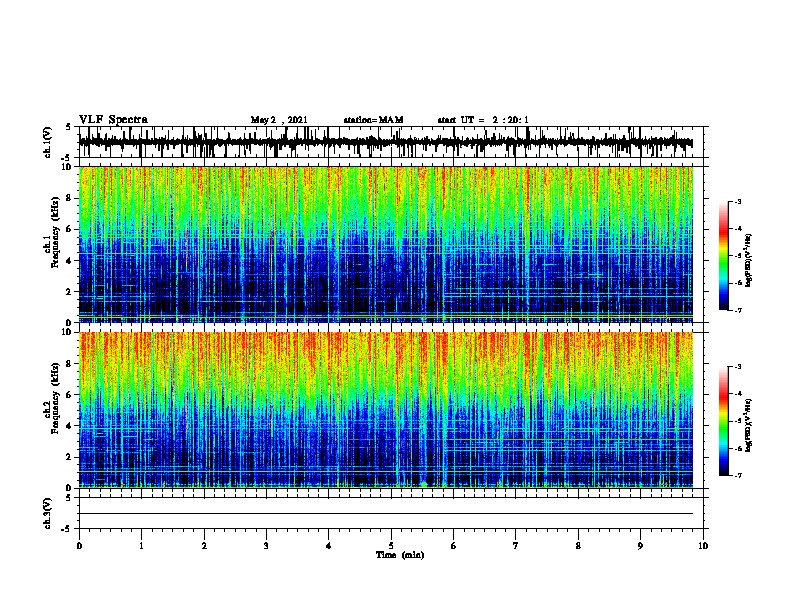The image size is (792, 612).
Task: Click the "-7" label on ch.2 color bar
Action: pyautogui.click(x=738, y=476)
